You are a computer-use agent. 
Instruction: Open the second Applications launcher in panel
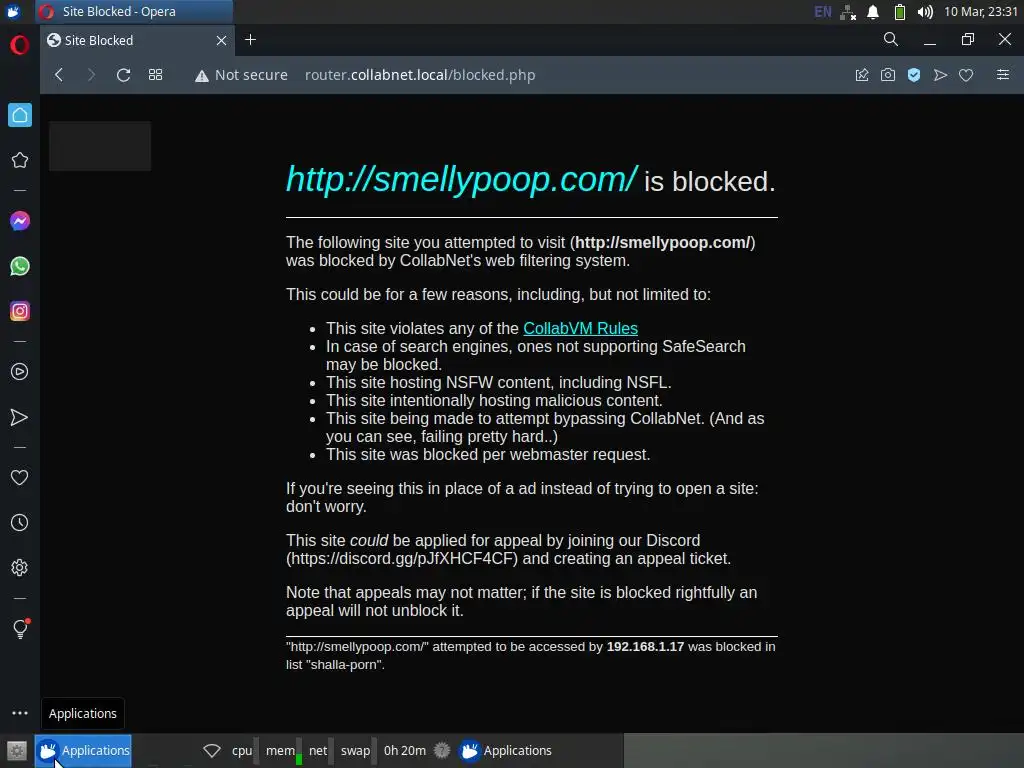coord(505,750)
